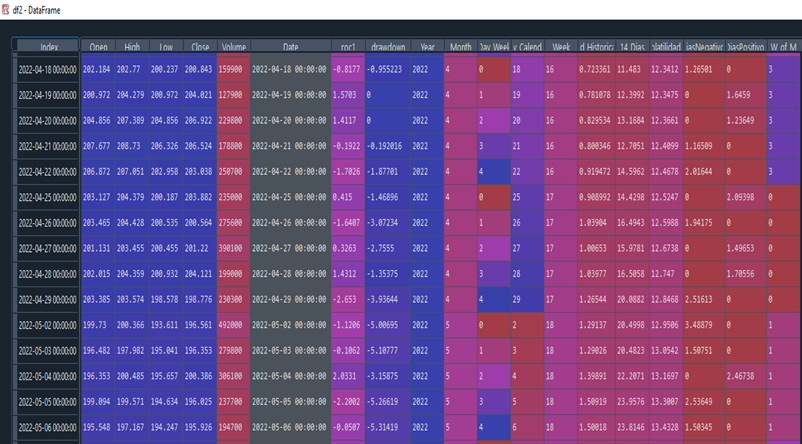Viewport: 802px width, 444px height.
Task: Select DiasPositivo cell 2.09398
Action: tap(746, 197)
